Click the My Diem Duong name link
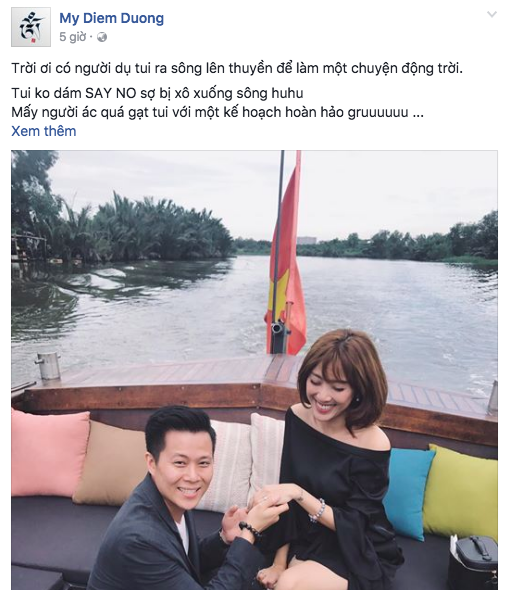506x590 pixels. 112,18
